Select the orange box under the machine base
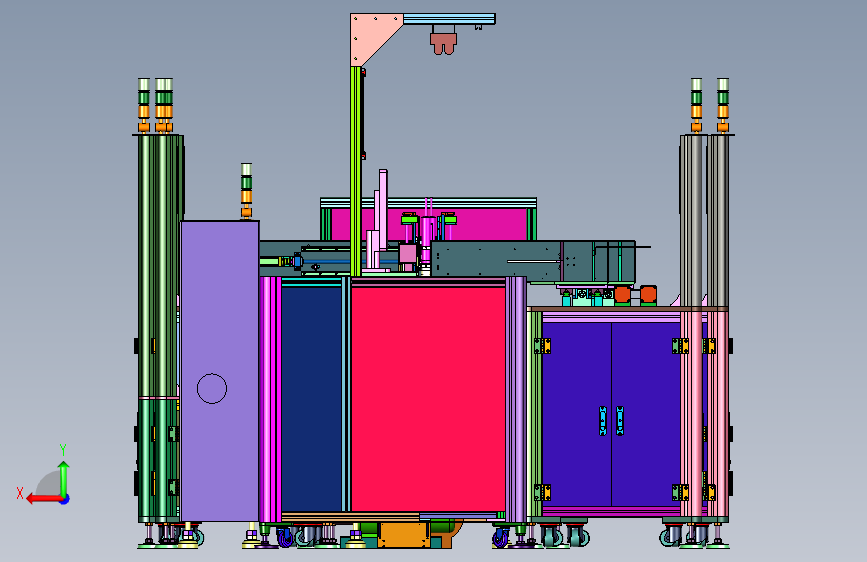The height and width of the screenshot is (562, 867). [x=405, y=535]
